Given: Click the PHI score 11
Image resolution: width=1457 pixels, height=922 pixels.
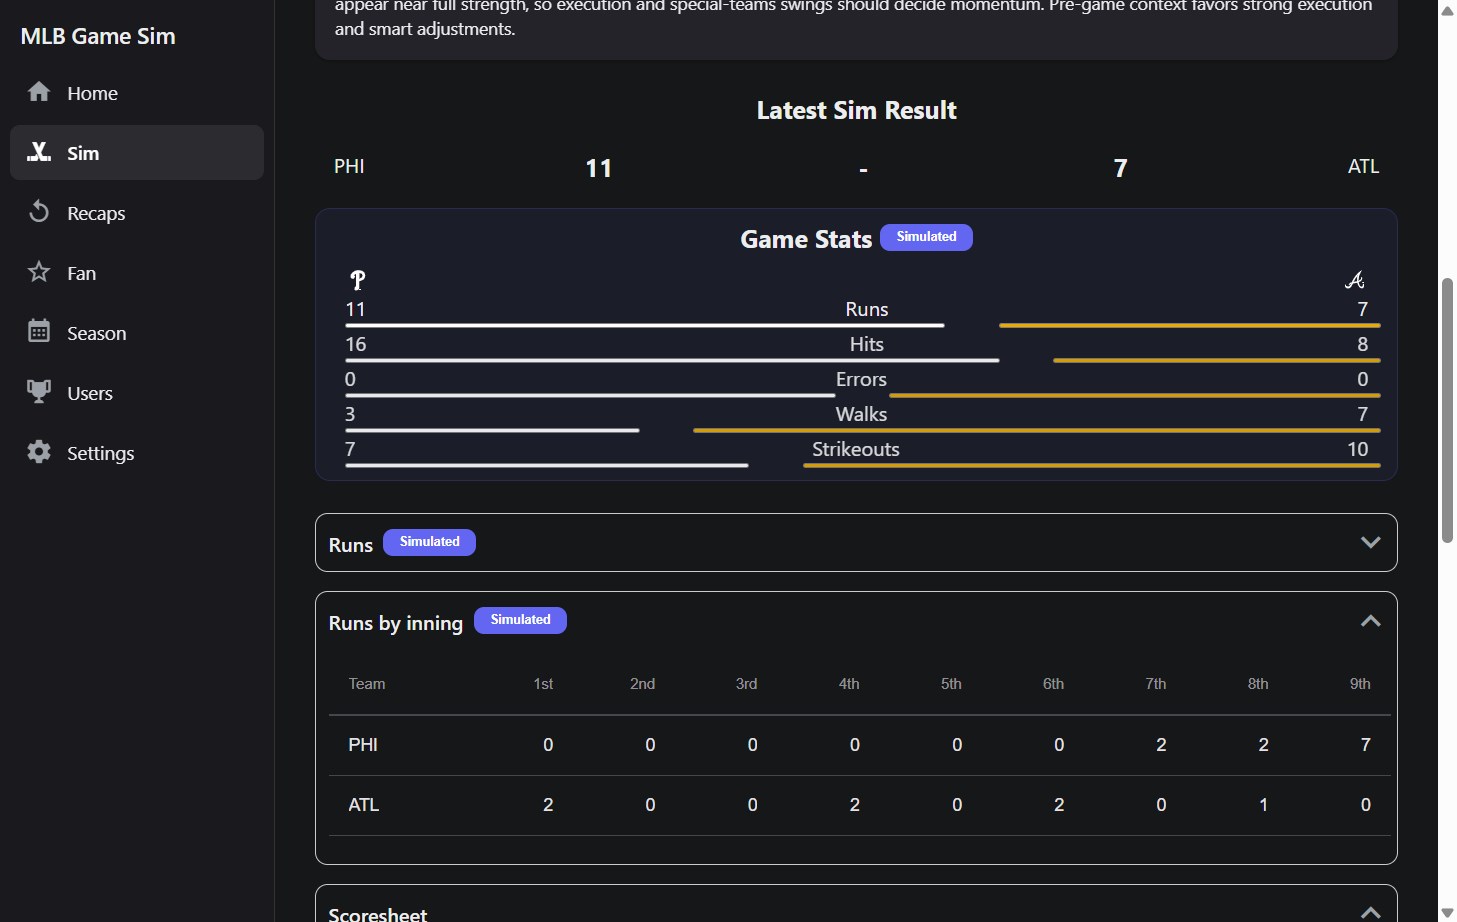Looking at the screenshot, I should [598, 168].
